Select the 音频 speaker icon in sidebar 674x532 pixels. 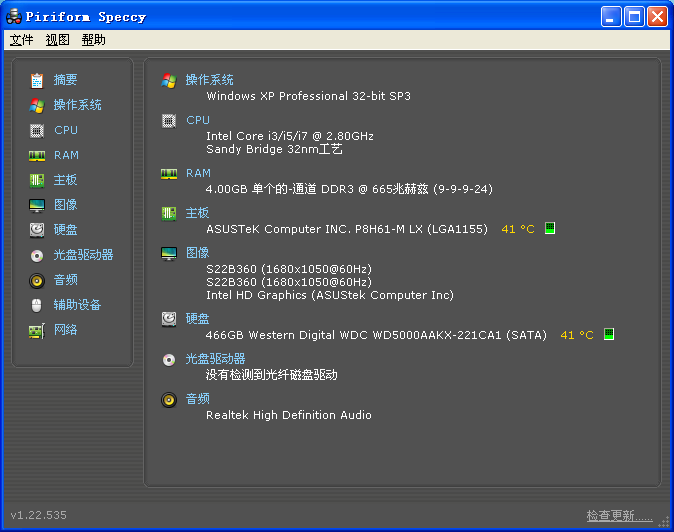click(37, 280)
